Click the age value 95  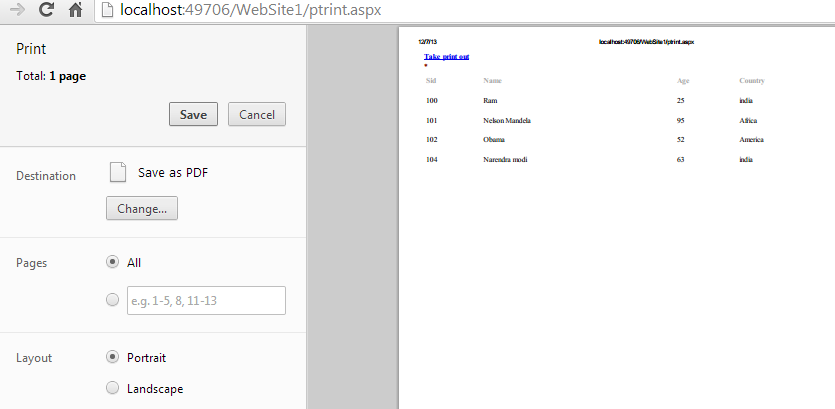pos(681,120)
